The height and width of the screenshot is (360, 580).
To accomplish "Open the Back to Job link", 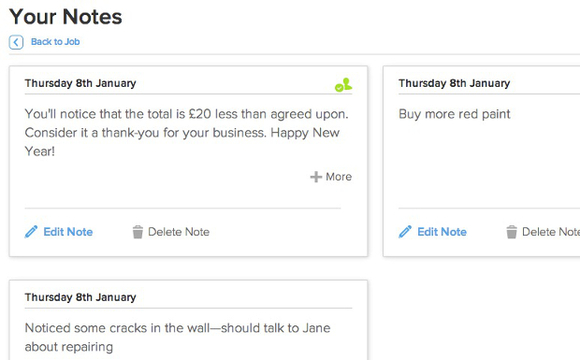I will (55, 42).
